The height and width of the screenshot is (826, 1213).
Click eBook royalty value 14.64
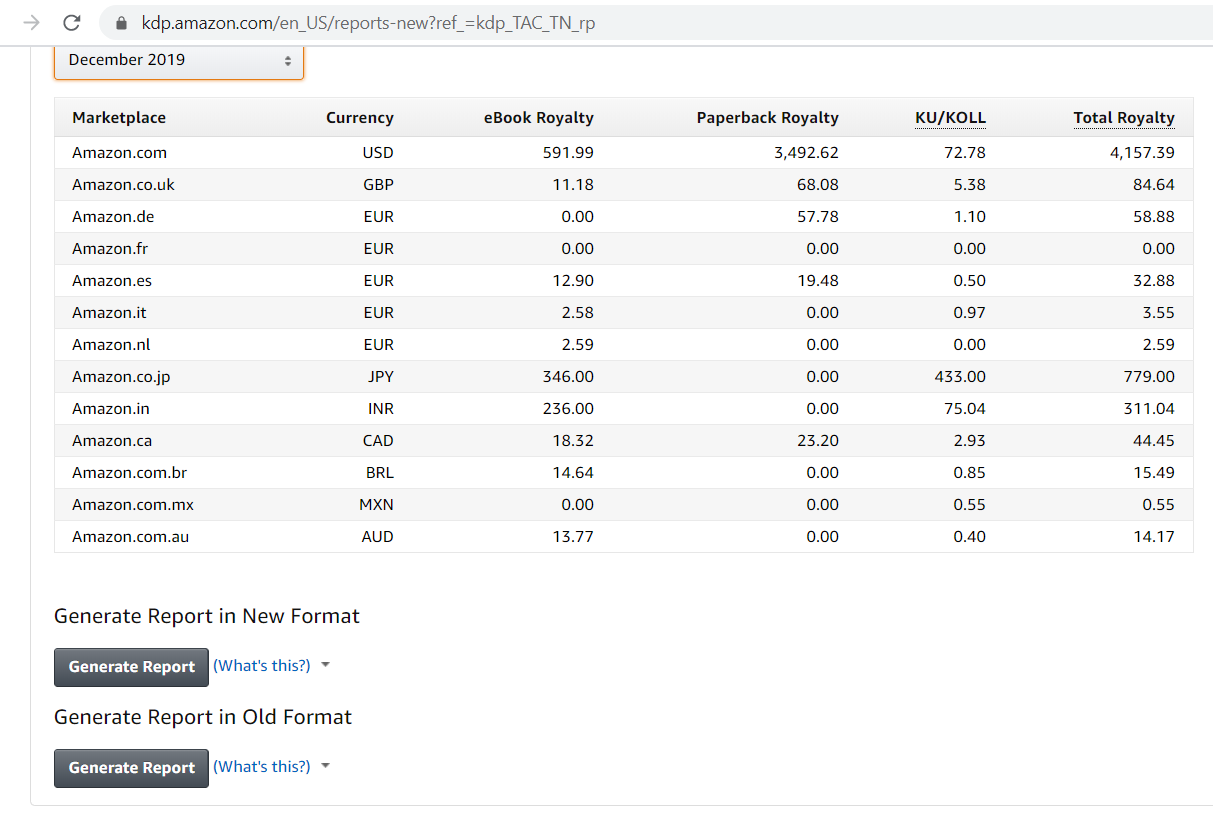pos(573,473)
